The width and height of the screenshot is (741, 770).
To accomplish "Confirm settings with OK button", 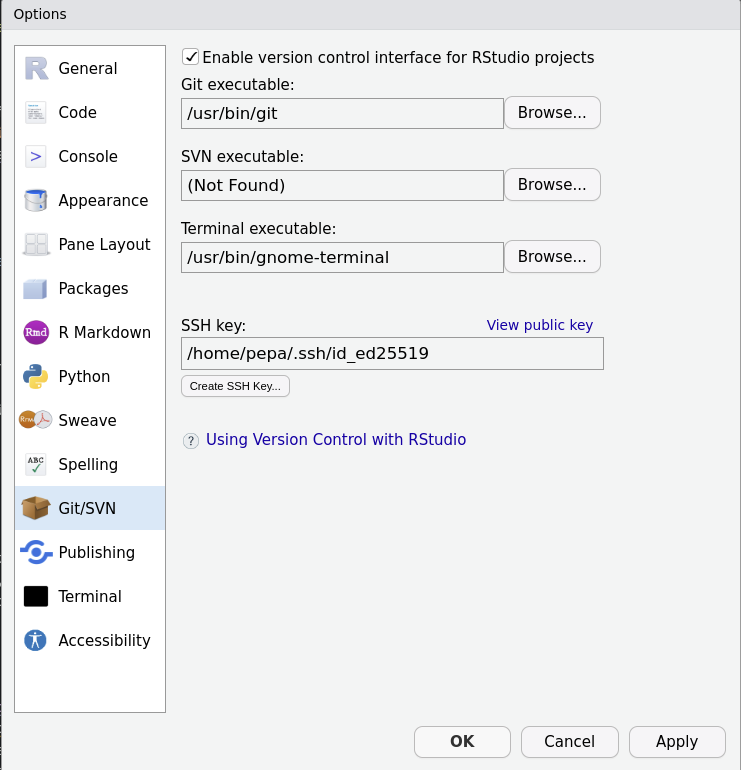I will point(462,742).
